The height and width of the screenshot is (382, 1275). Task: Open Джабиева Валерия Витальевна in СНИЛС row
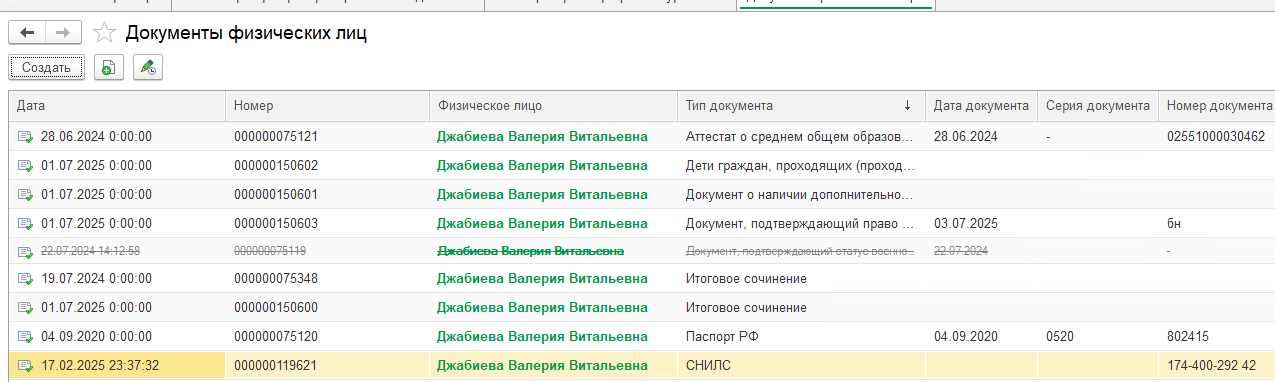[542, 366]
